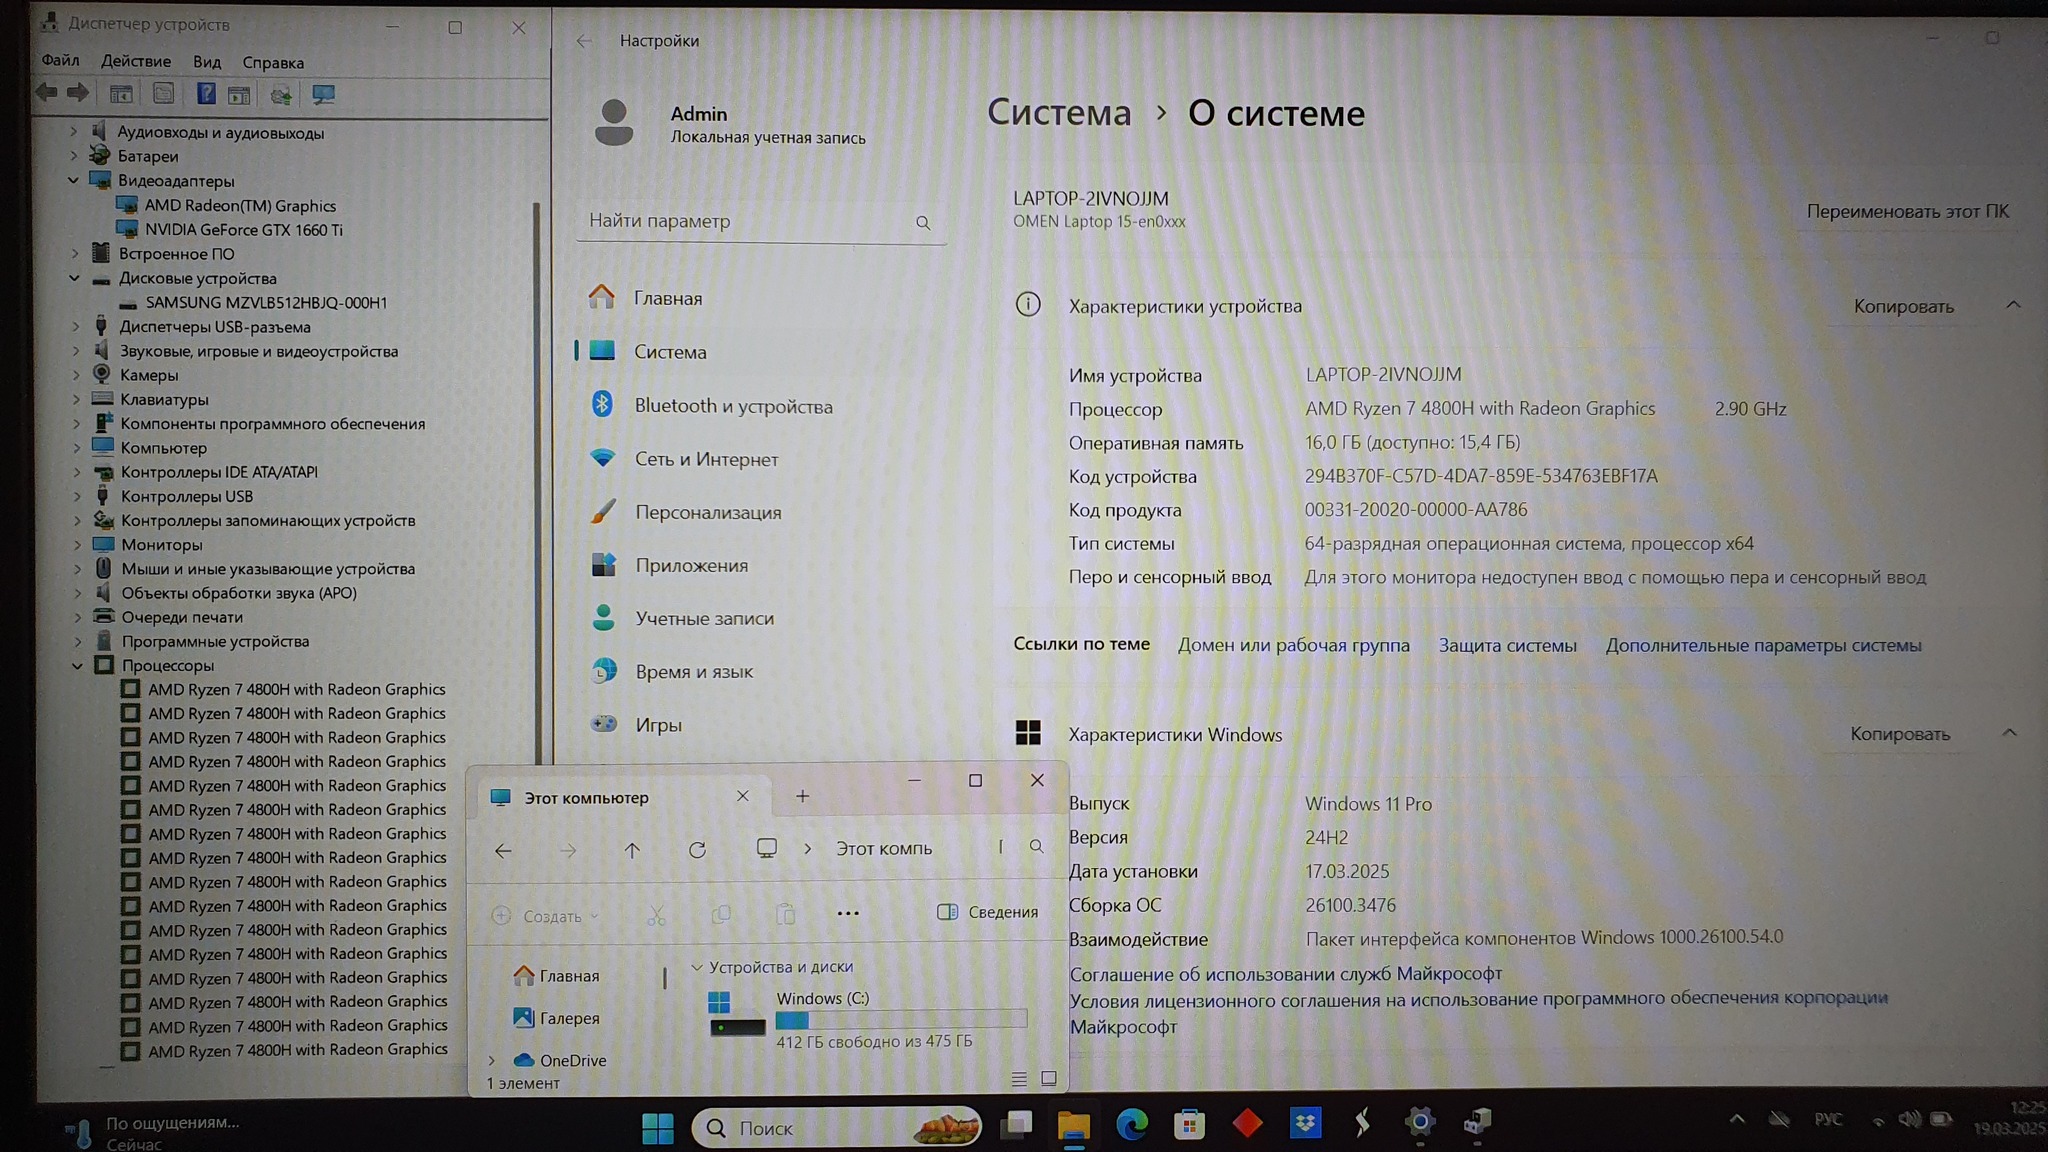Open the Действие menu

coord(136,61)
